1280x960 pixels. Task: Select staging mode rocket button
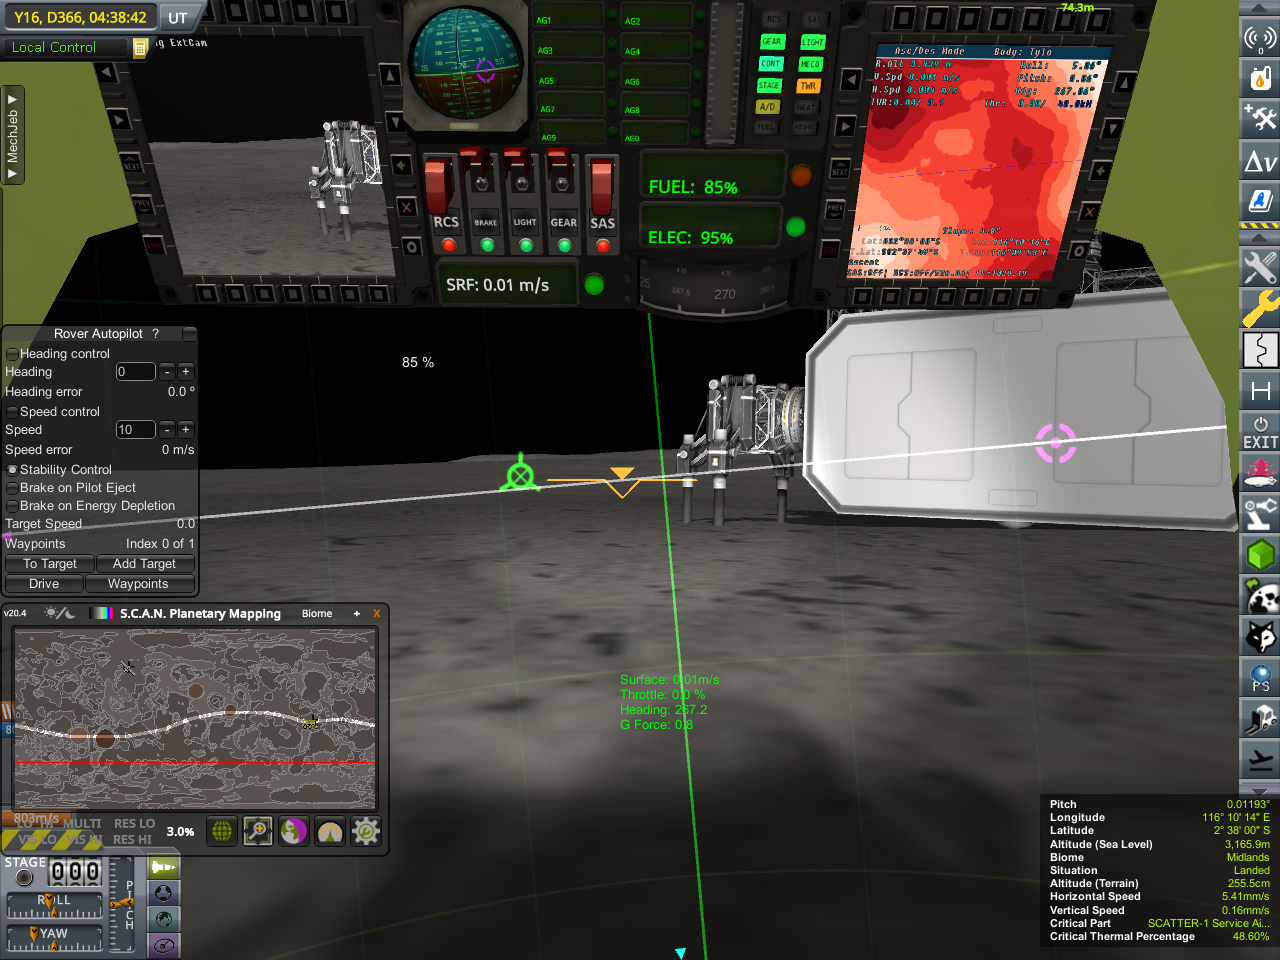(x=164, y=867)
